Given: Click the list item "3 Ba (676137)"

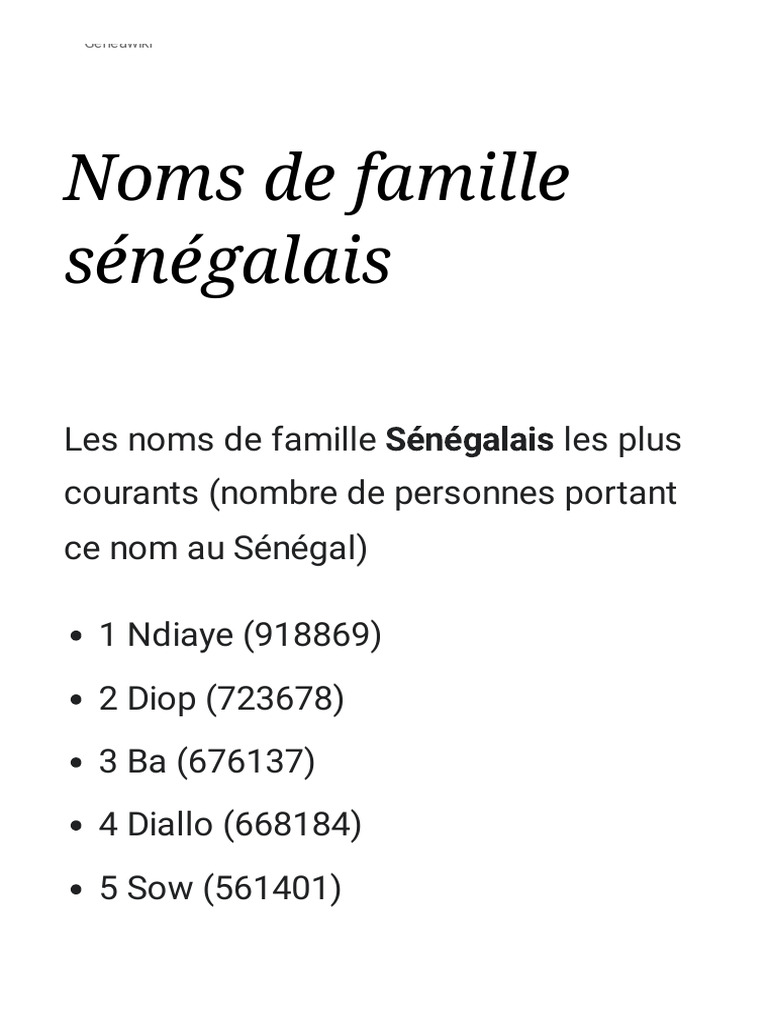Looking at the screenshot, I should click(207, 762).
